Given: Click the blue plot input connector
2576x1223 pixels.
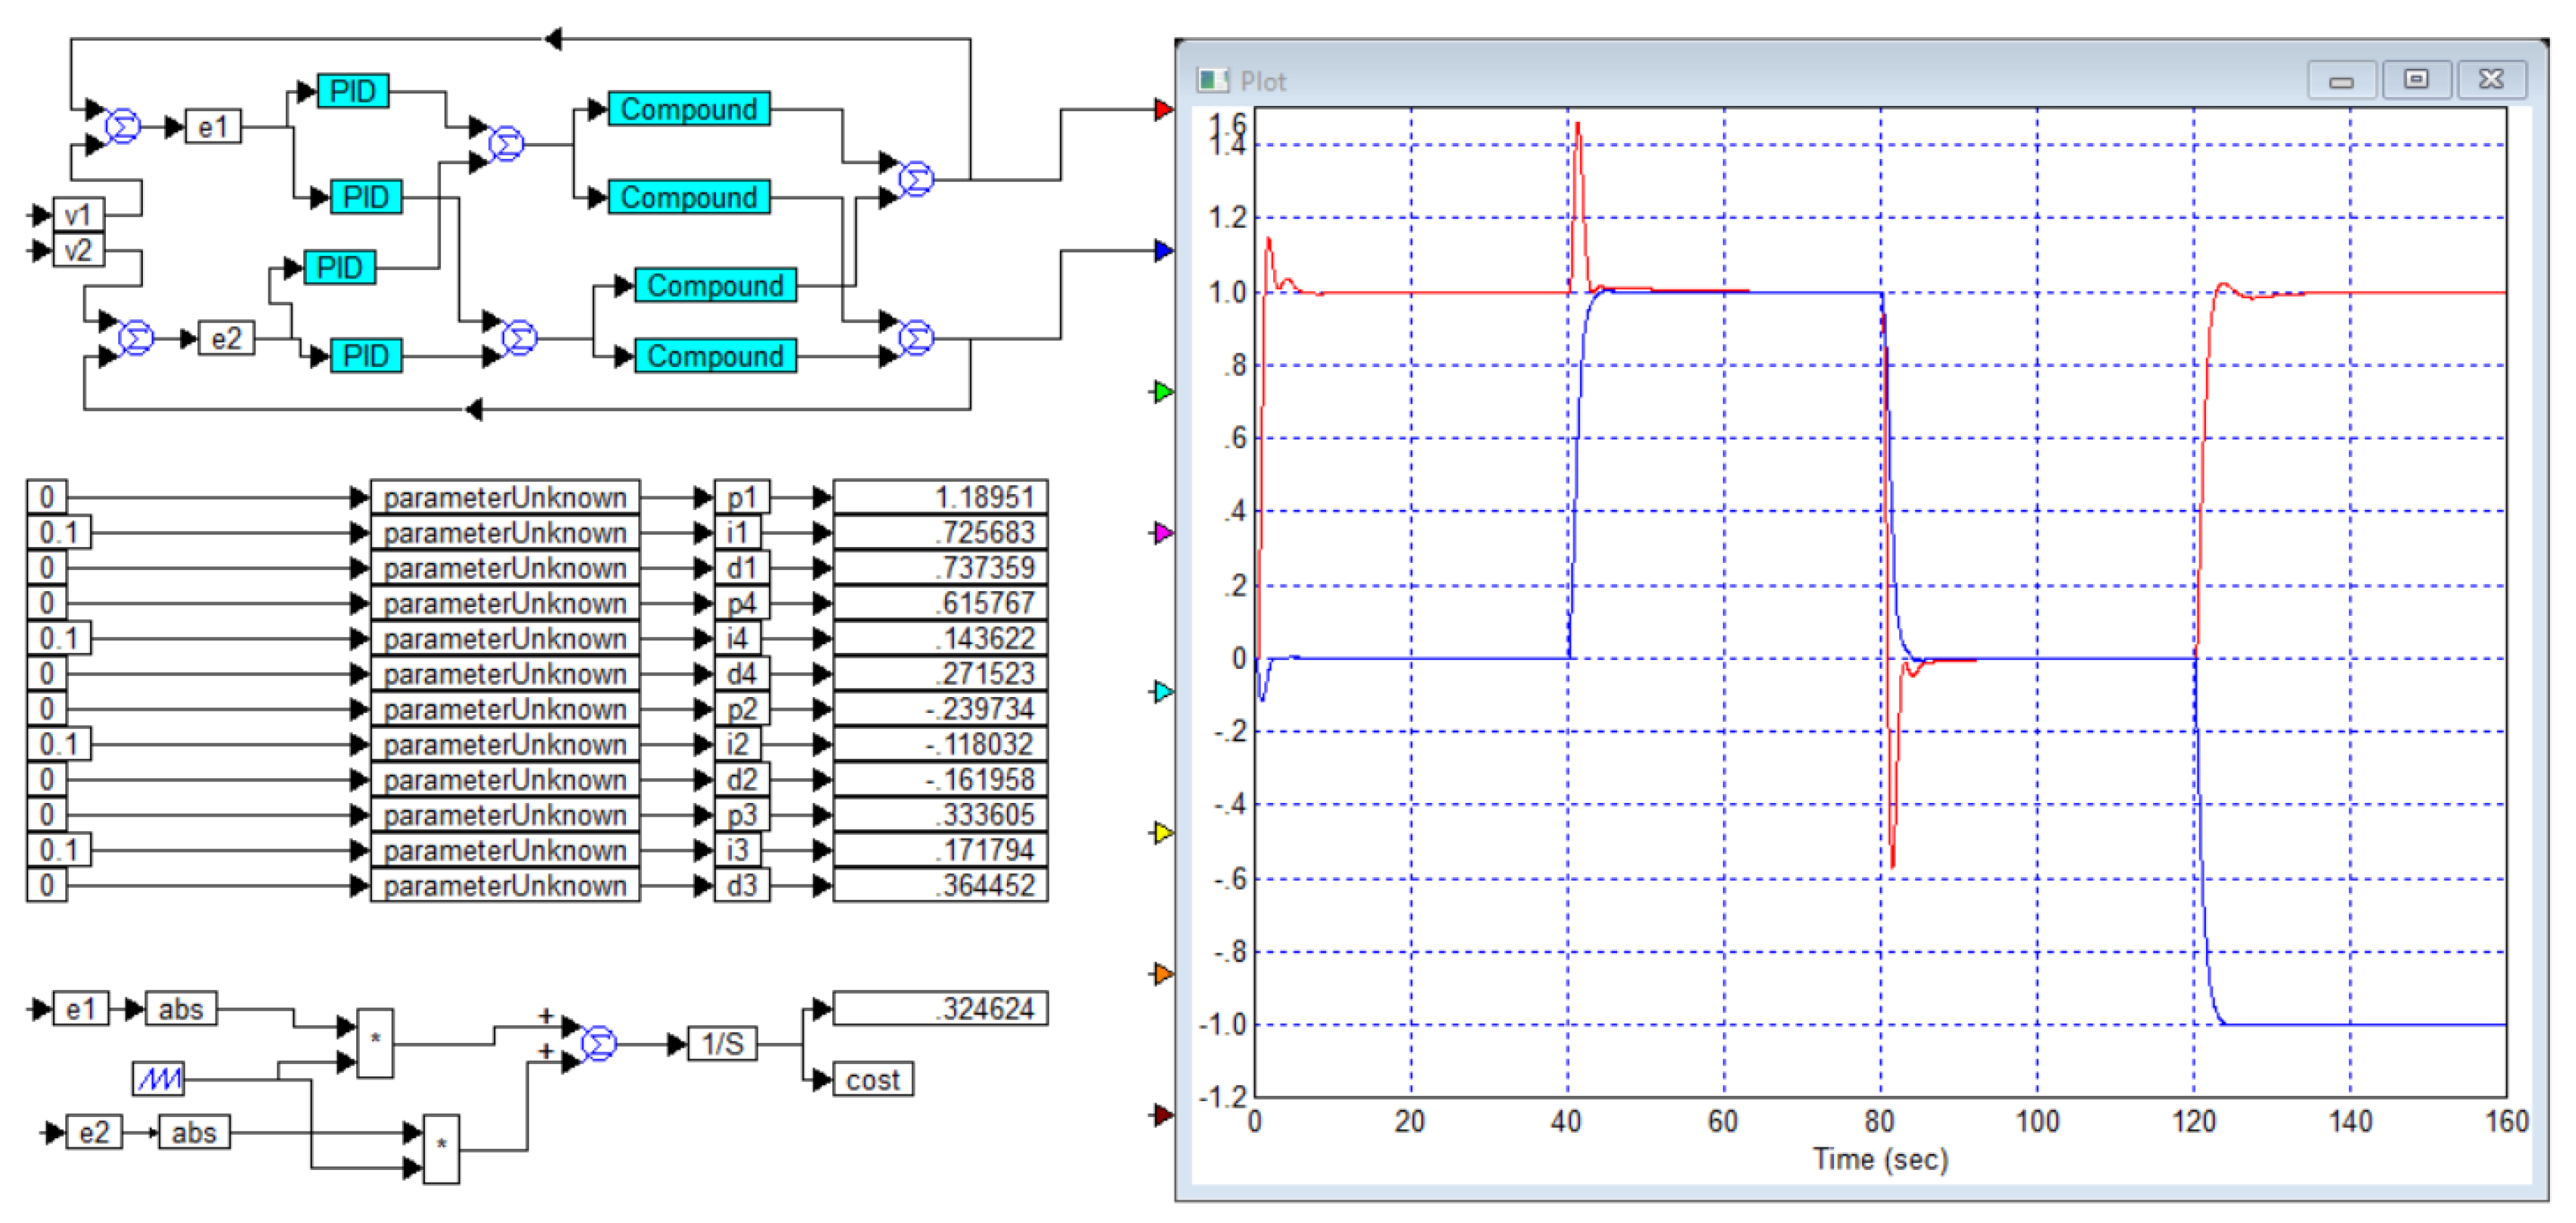Looking at the screenshot, I should pyautogui.click(x=1162, y=250).
